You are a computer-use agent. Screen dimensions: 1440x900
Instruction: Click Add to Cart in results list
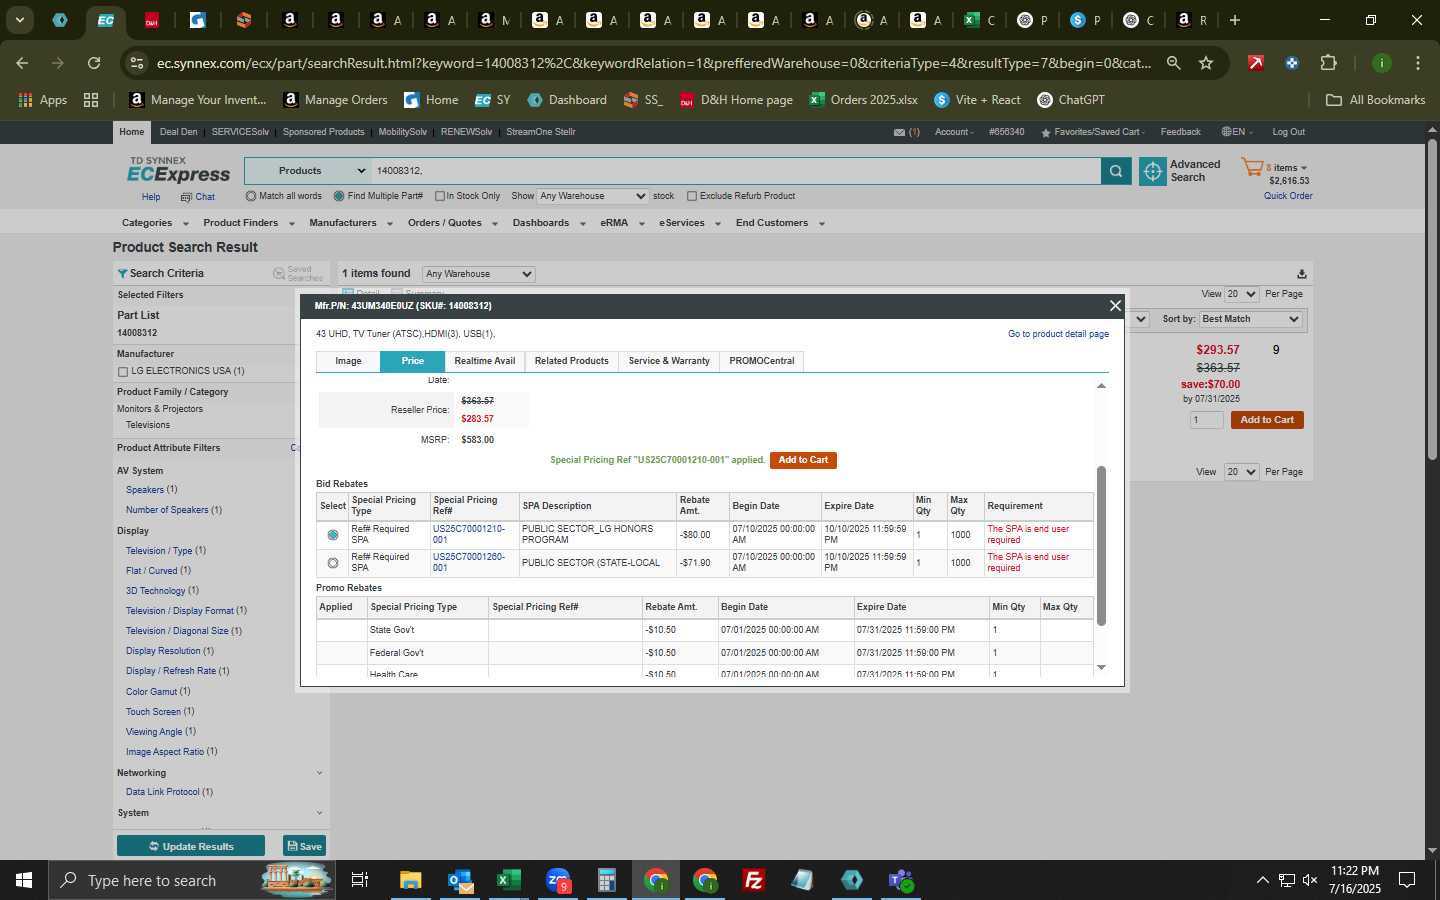coord(1267,420)
